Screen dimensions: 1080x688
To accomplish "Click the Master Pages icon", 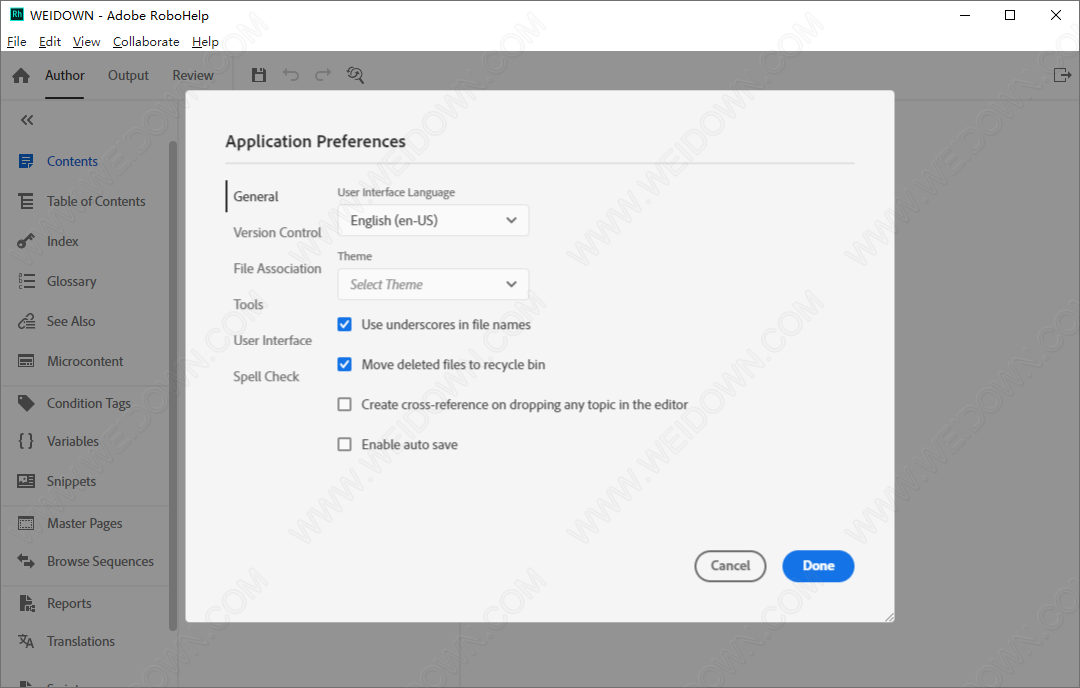I will coord(26,523).
